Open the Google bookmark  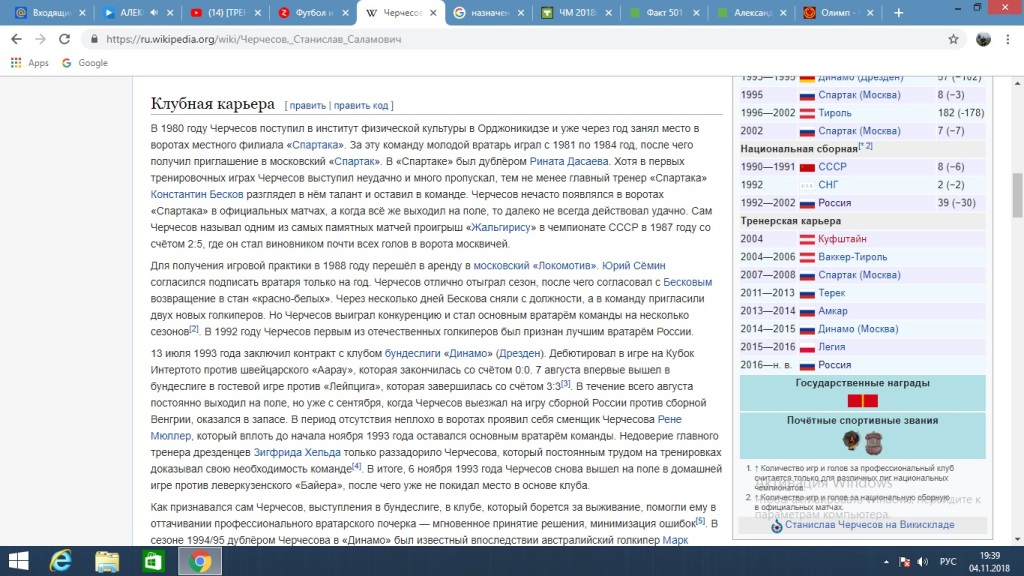(x=85, y=63)
